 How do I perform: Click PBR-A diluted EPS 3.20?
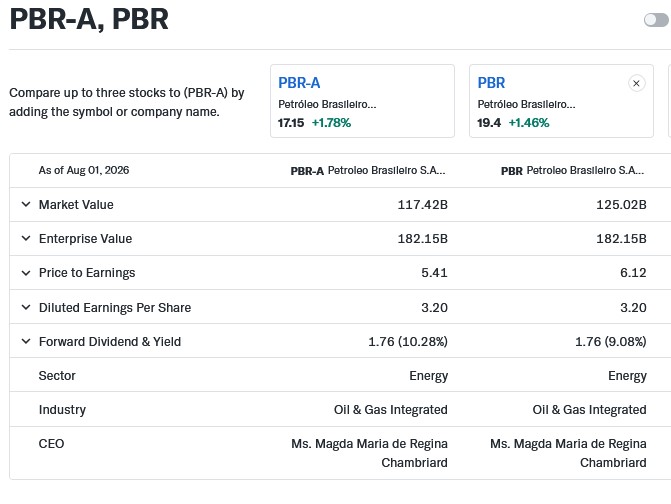pos(434,307)
